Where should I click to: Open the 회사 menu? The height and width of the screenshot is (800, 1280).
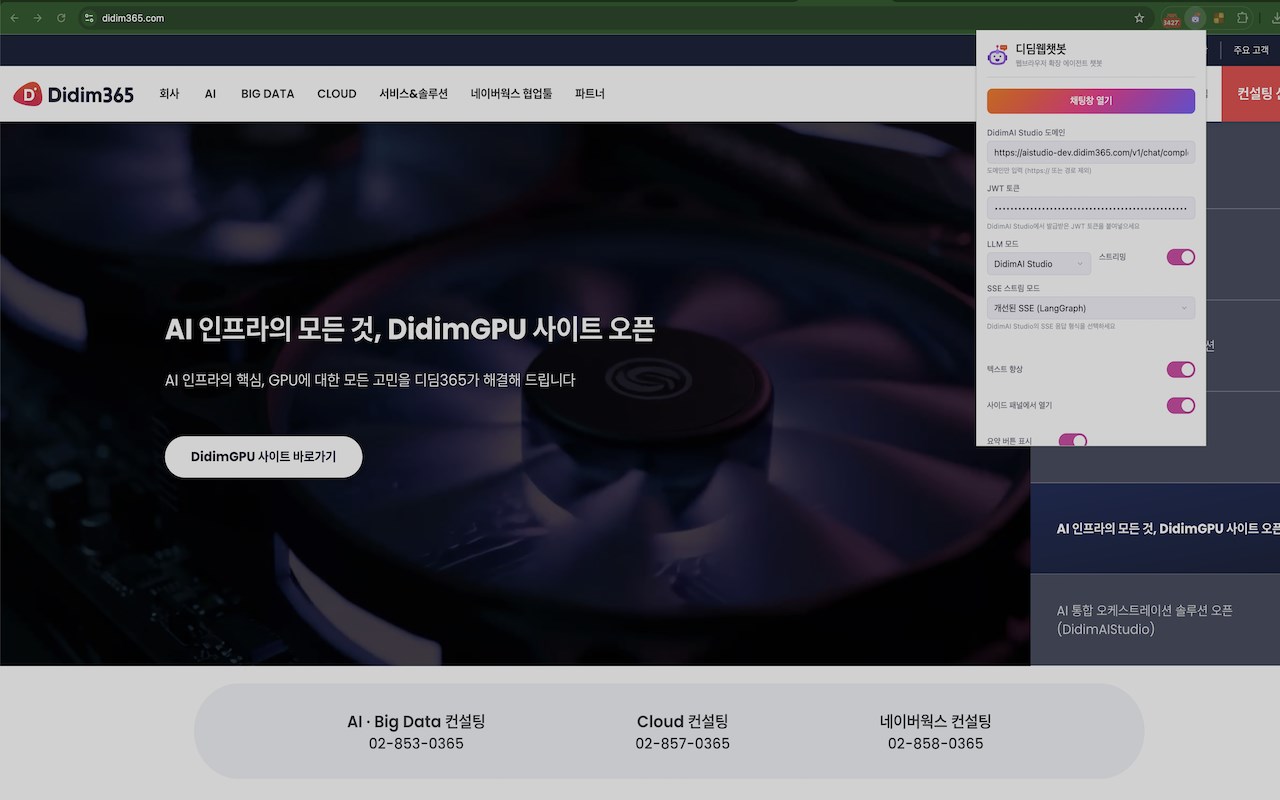[x=169, y=94]
